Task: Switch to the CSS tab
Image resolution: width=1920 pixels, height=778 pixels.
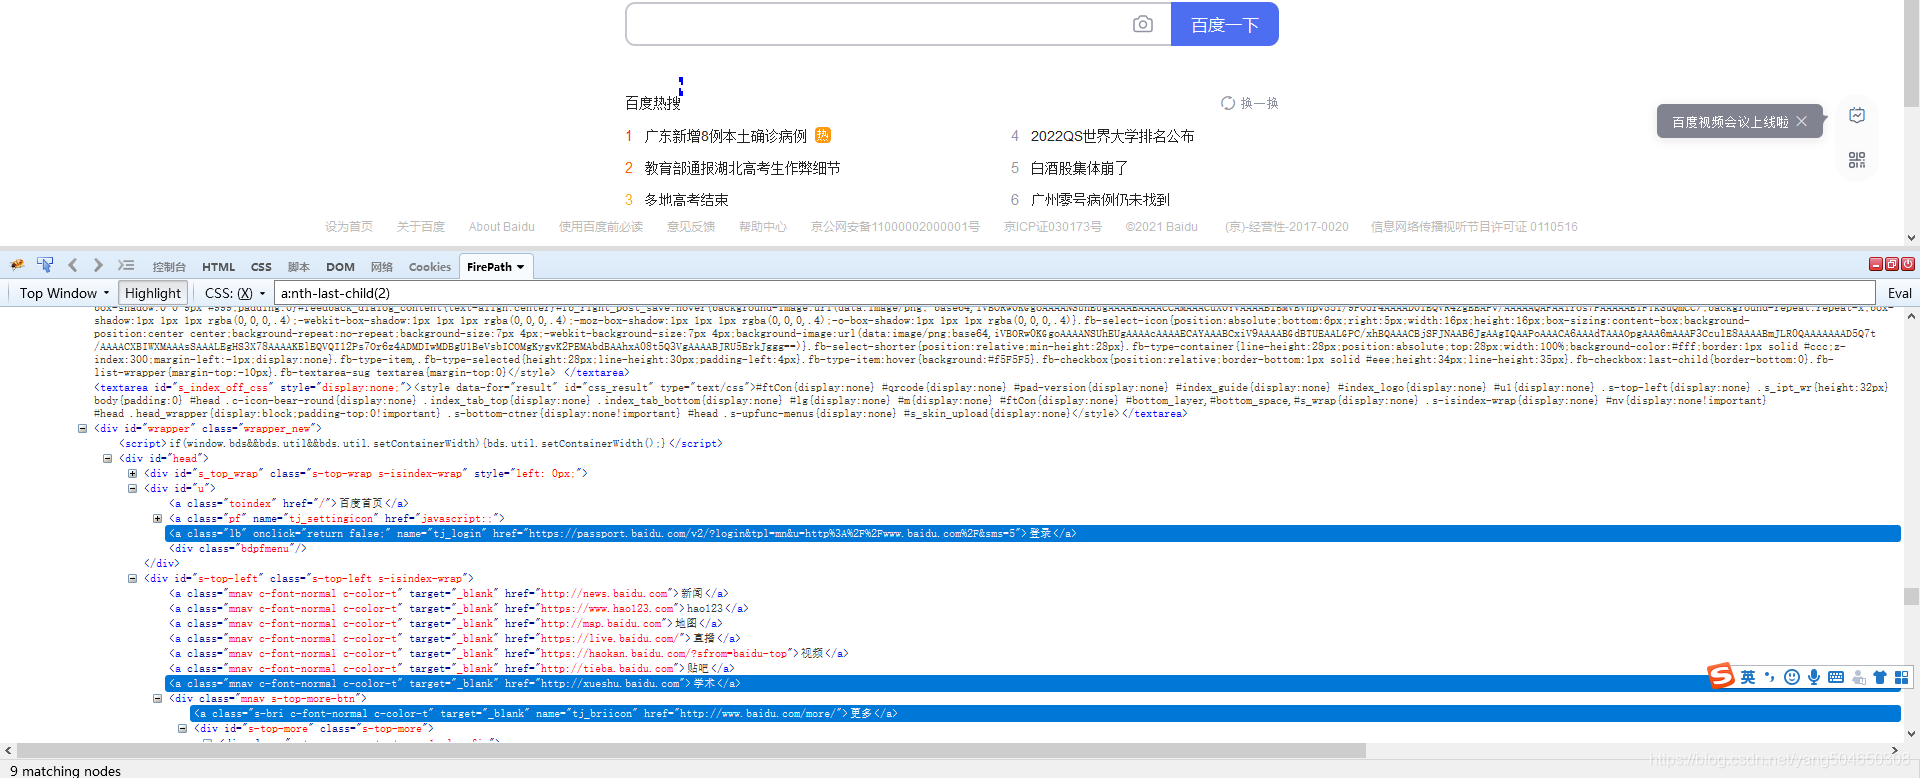Action: click(261, 267)
